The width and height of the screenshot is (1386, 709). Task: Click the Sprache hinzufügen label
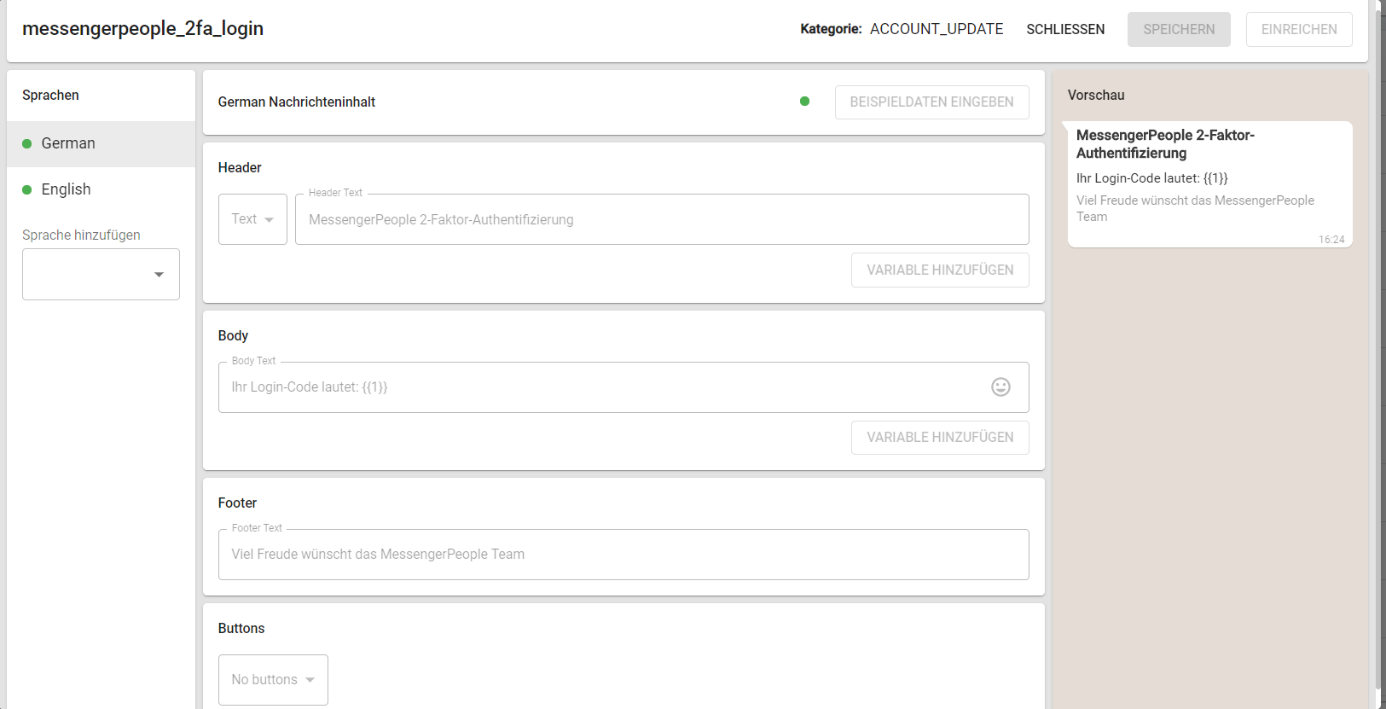pos(81,235)
